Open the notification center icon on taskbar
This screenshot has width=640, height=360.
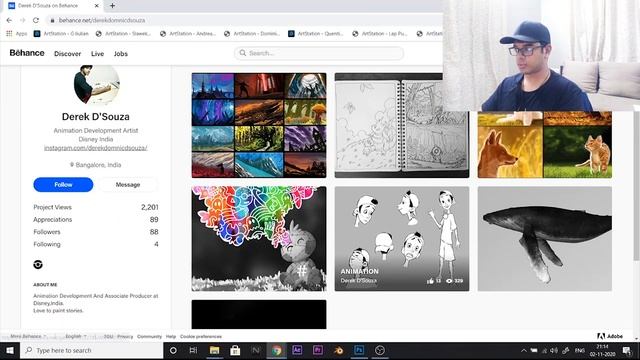pyautogui.click(x=627, y=350)
